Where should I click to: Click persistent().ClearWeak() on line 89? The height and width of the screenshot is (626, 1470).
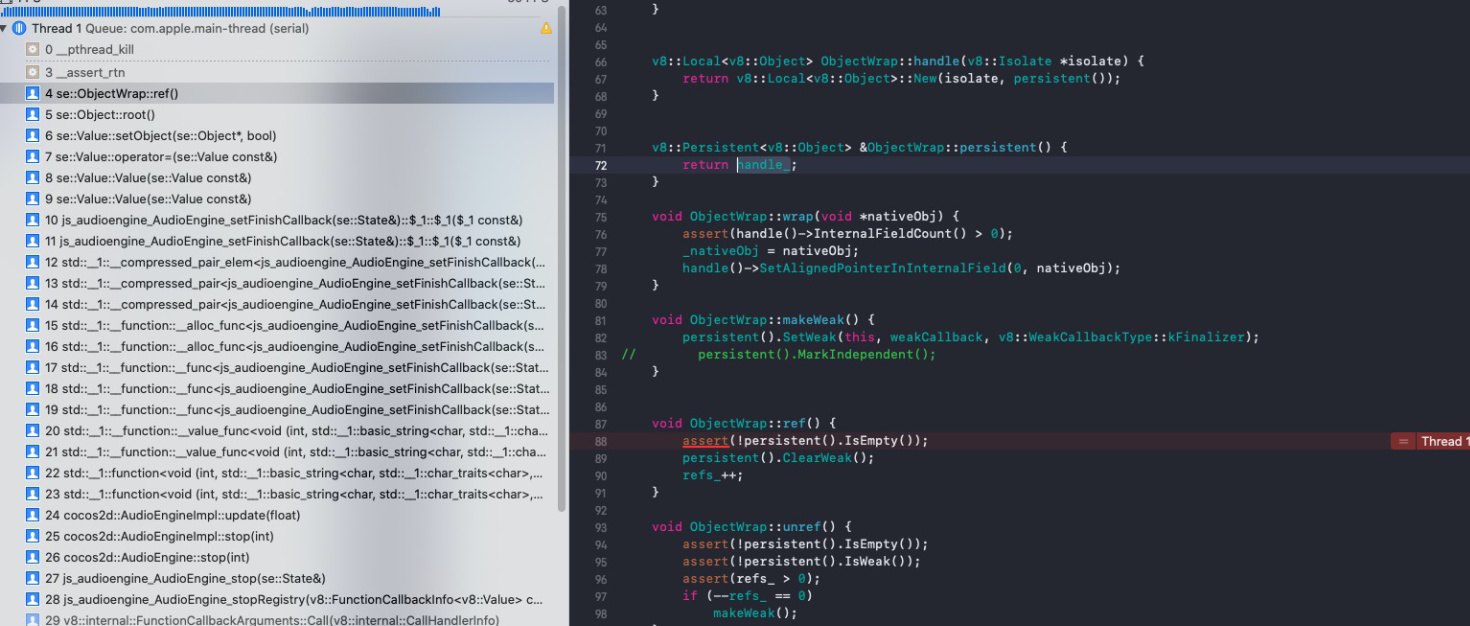[x=778, y=458]
